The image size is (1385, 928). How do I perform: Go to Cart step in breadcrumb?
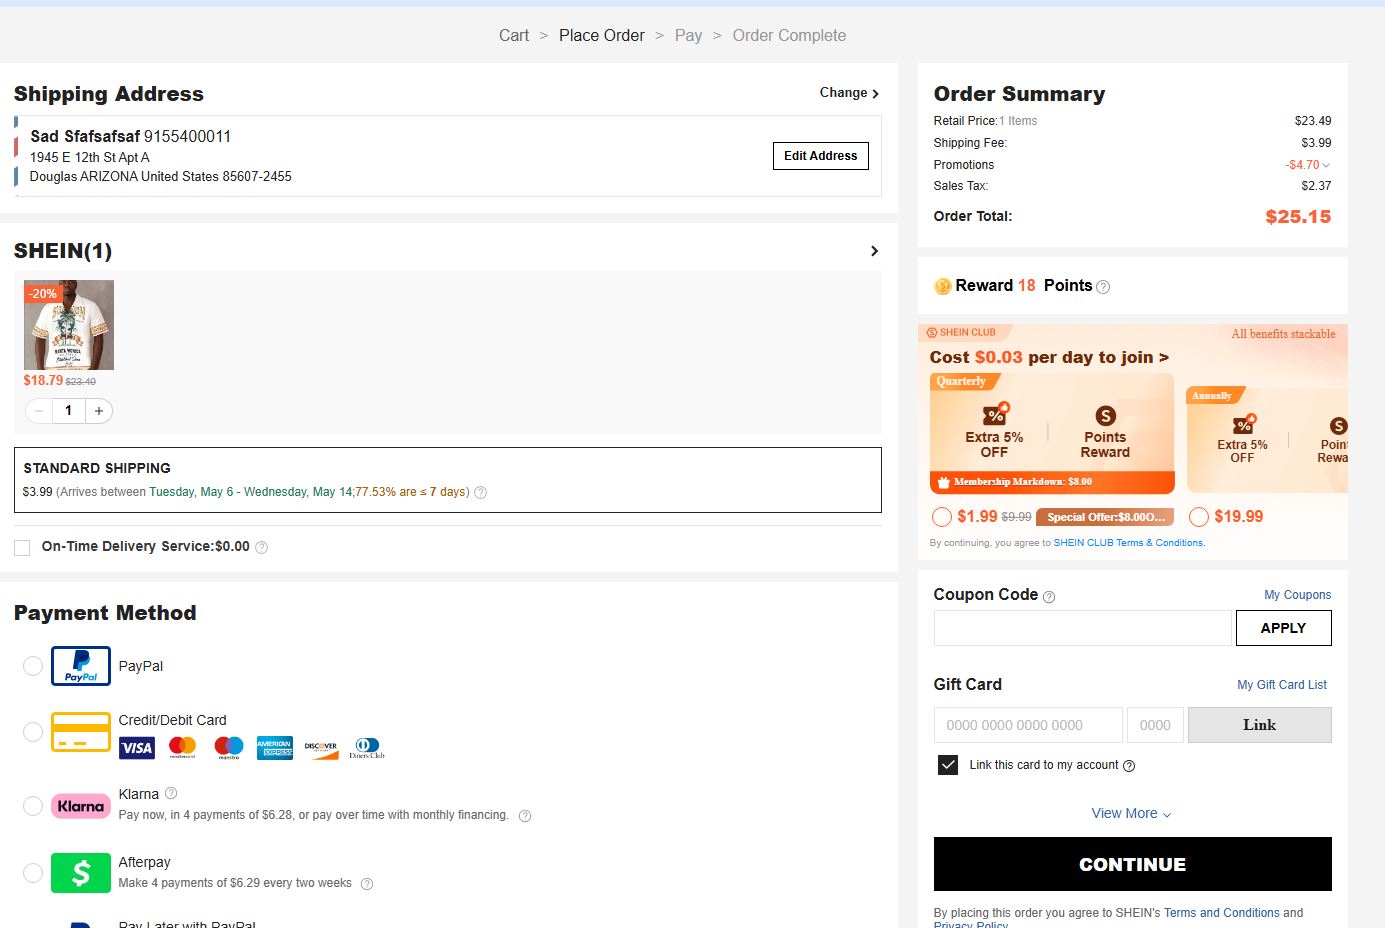pyautogui.click(x=514, y=36)
